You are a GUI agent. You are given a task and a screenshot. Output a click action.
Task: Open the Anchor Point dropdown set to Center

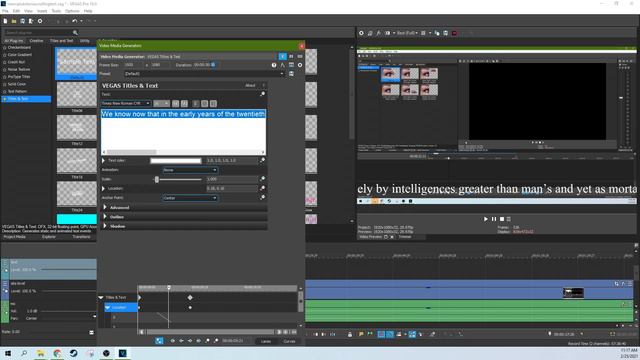pos(190,198)
